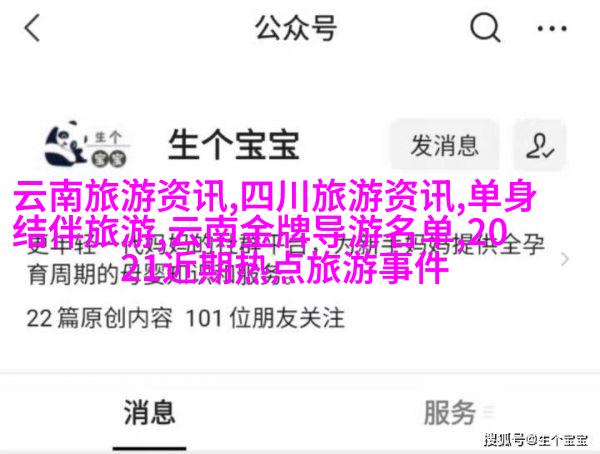The image size is (600, 454).
Task: Click the 搜狐号@生个宝宝 watermark
Action: click(x=536, y=440)
